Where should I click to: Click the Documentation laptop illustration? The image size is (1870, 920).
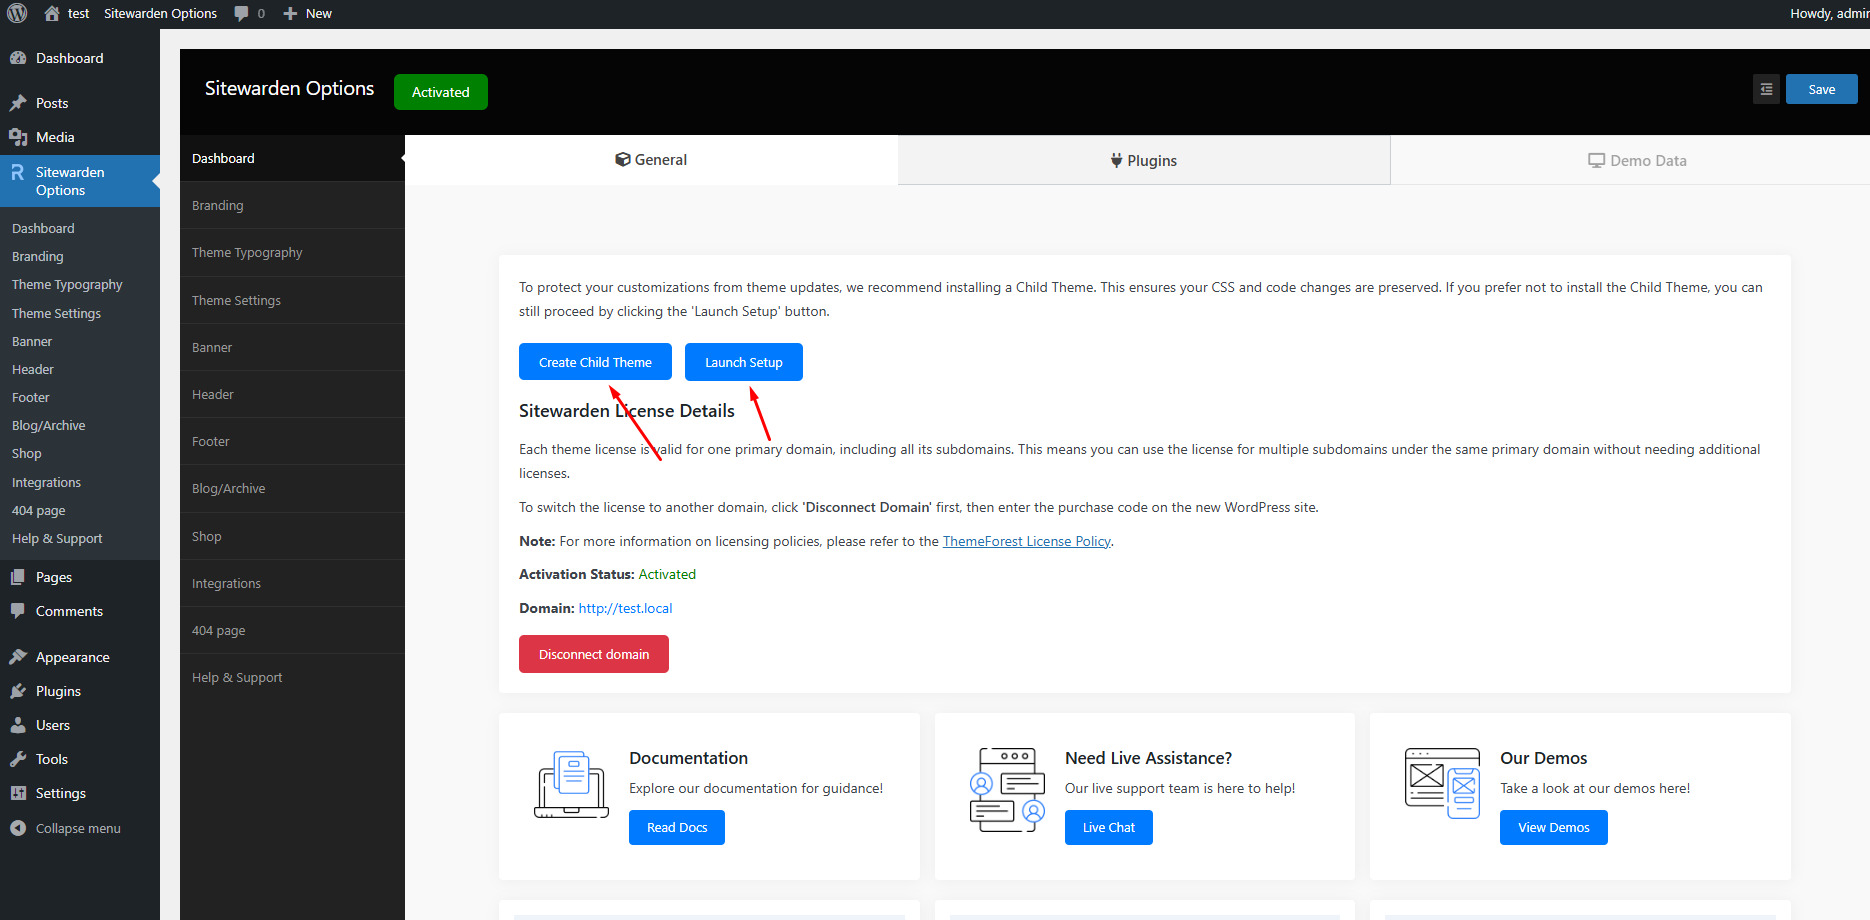tap(571, 785)
